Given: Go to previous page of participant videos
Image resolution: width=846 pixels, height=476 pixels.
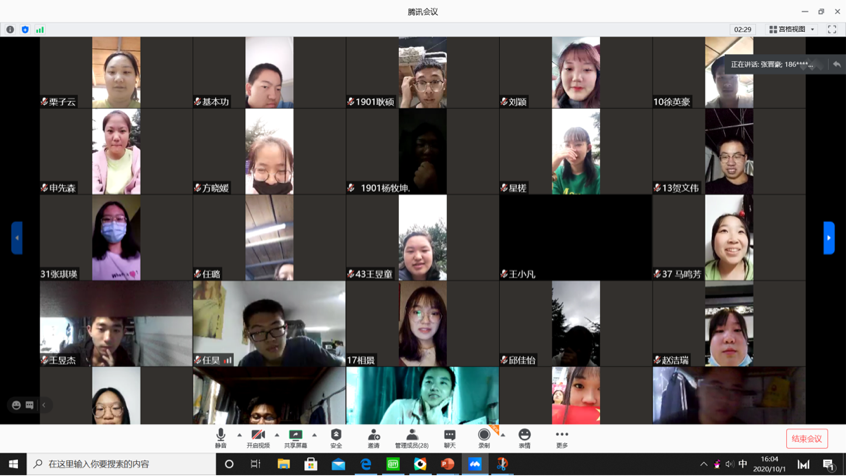Looking at the screenshot, I should tap(17, 238).
